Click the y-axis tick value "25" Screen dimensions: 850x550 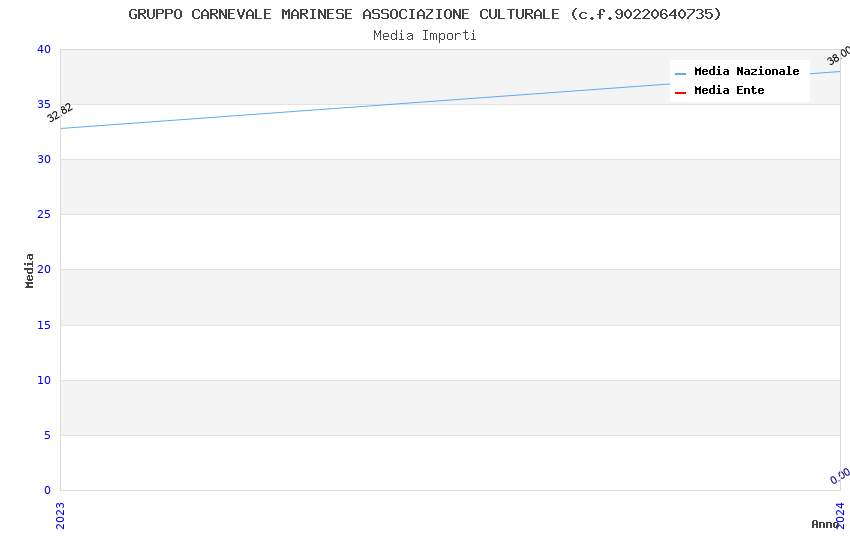[44, 215]
